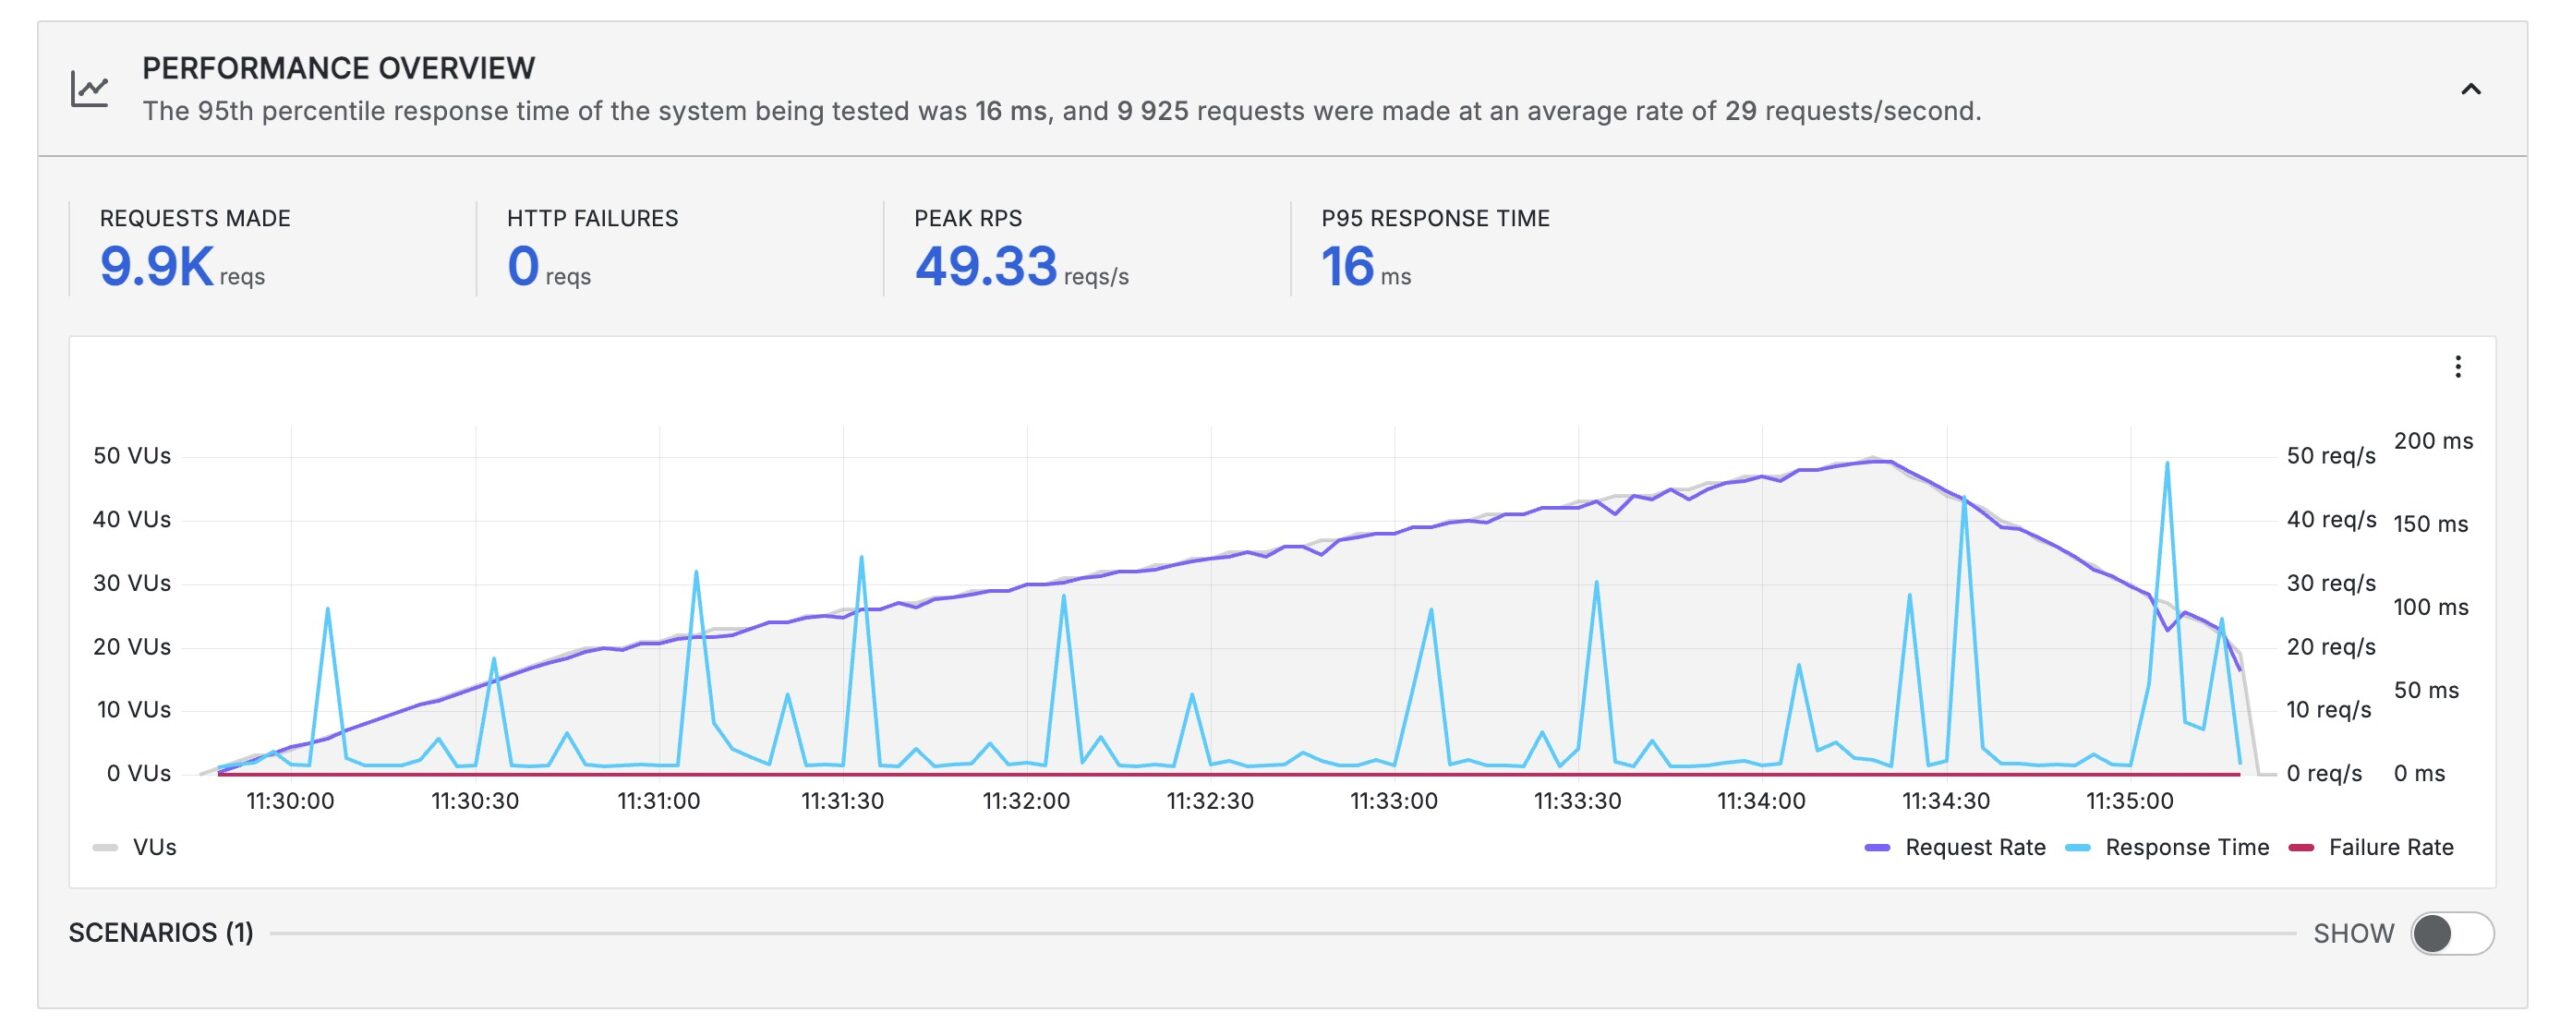The width and height of the screenshot is (2560, 1036).
Task: Expand the SCENARIOS (1) section
Action: [160, 933]
